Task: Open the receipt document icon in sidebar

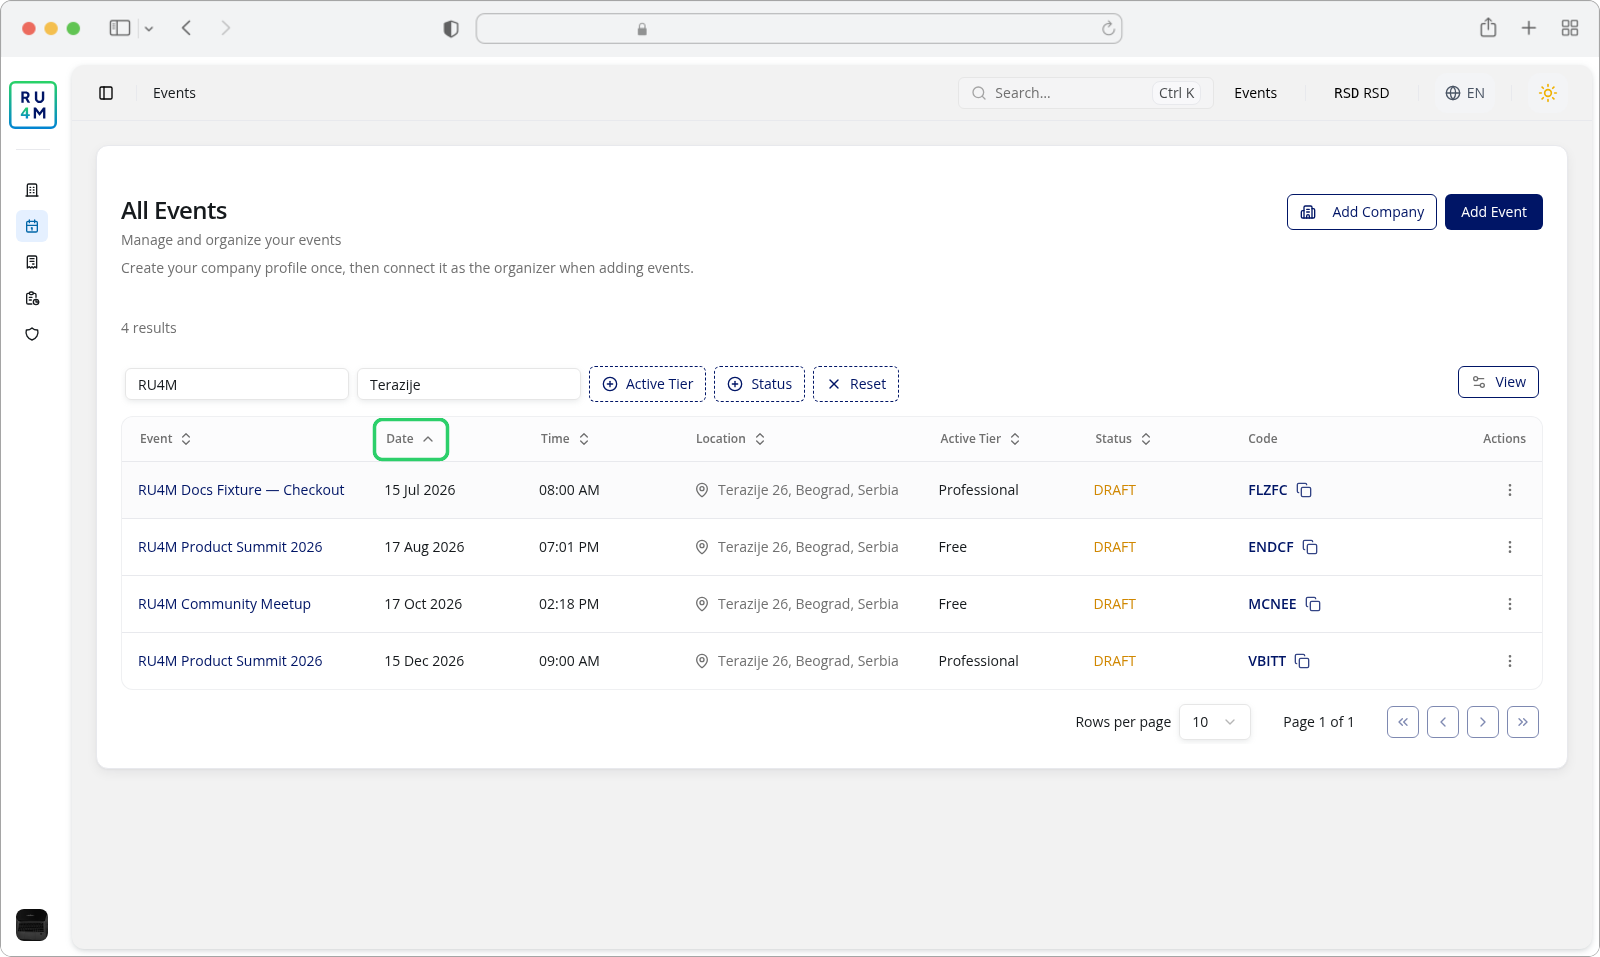Action: pyautogui.click(x=32, y=262)
